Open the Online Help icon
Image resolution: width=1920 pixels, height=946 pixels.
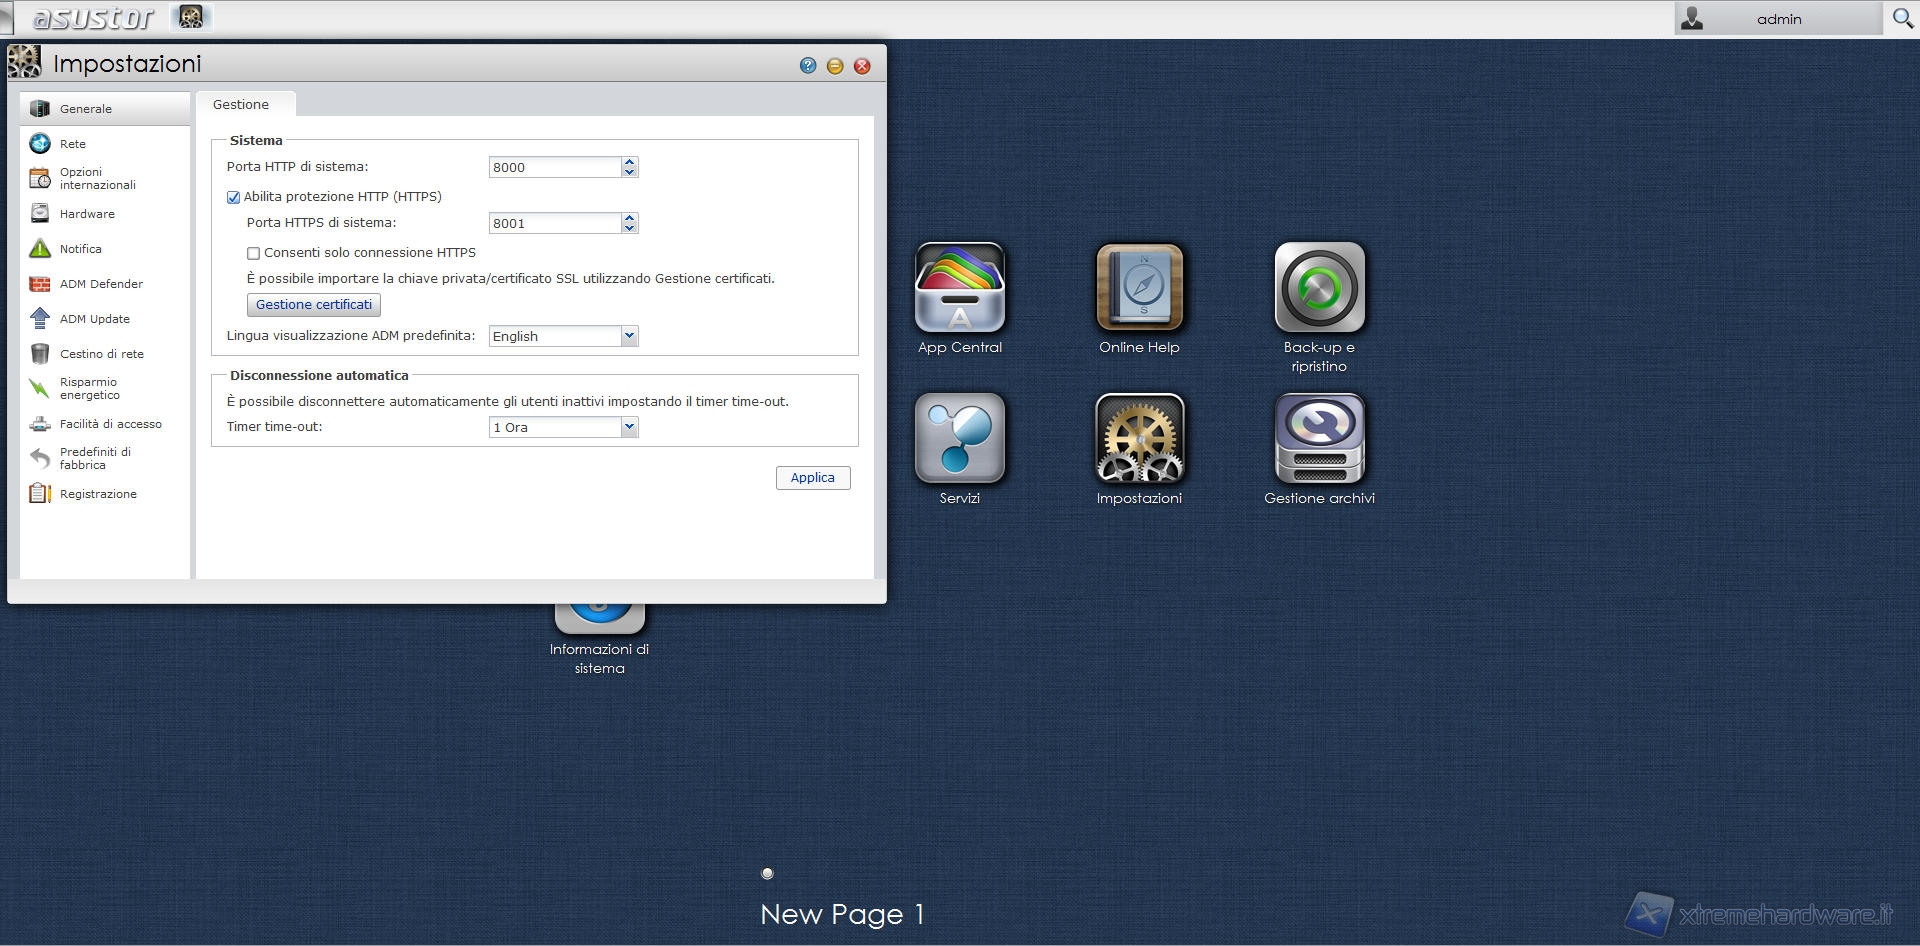coord(1139,289)
